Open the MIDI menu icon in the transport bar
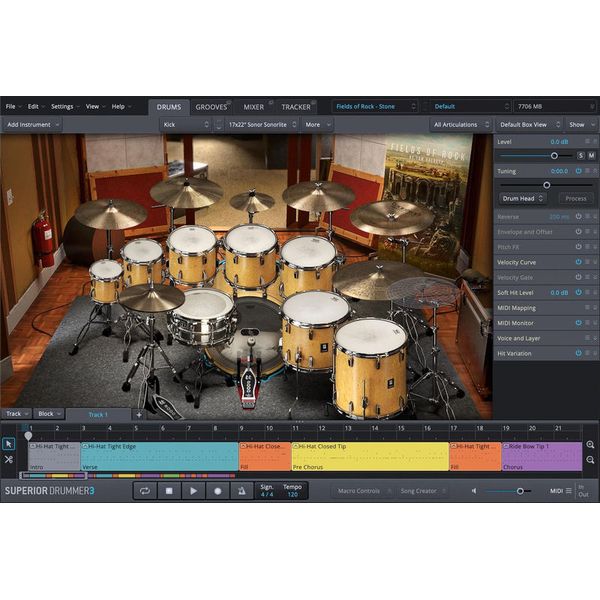Viewport: 600px width, 600px height. [569, 491]
